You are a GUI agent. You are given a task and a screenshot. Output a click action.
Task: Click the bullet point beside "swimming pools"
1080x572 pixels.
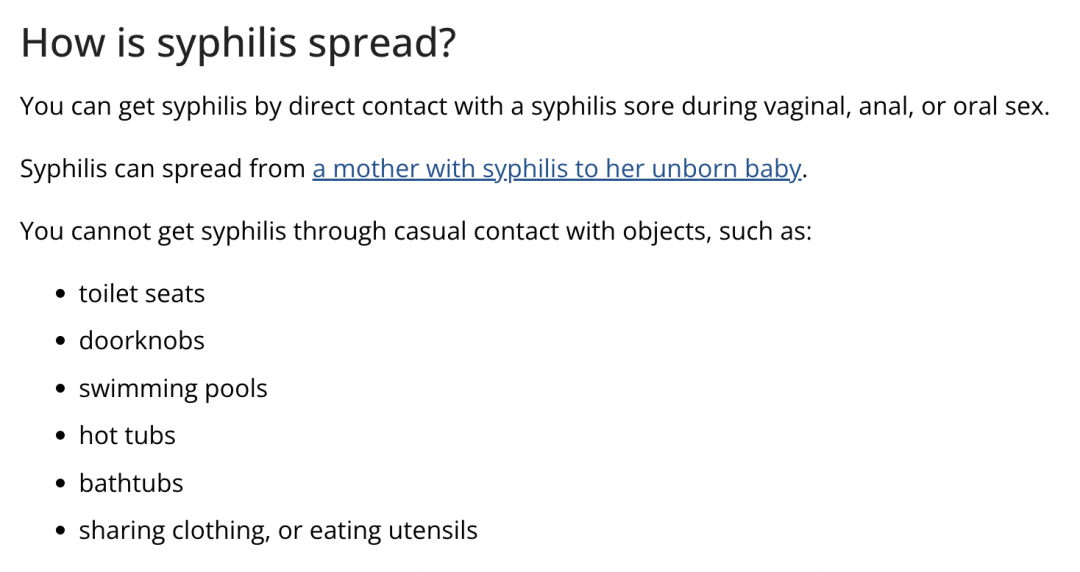(62, 389)
